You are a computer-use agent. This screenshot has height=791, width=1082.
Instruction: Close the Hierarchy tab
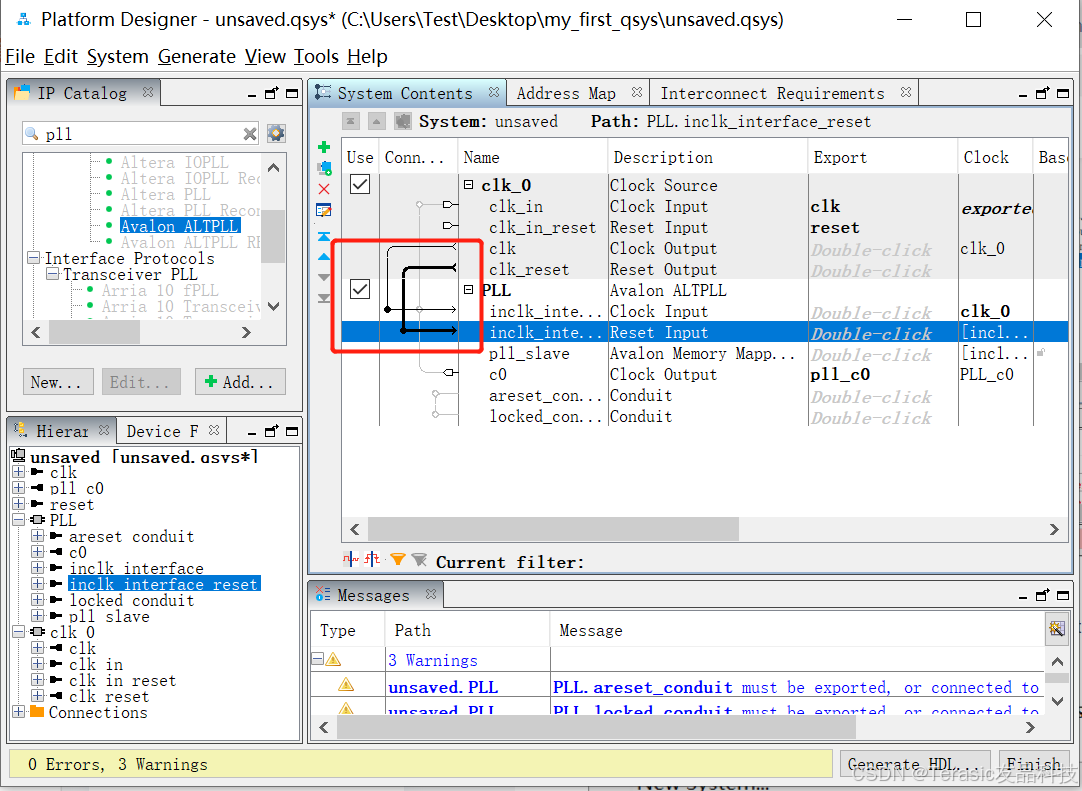coord(104,430)
